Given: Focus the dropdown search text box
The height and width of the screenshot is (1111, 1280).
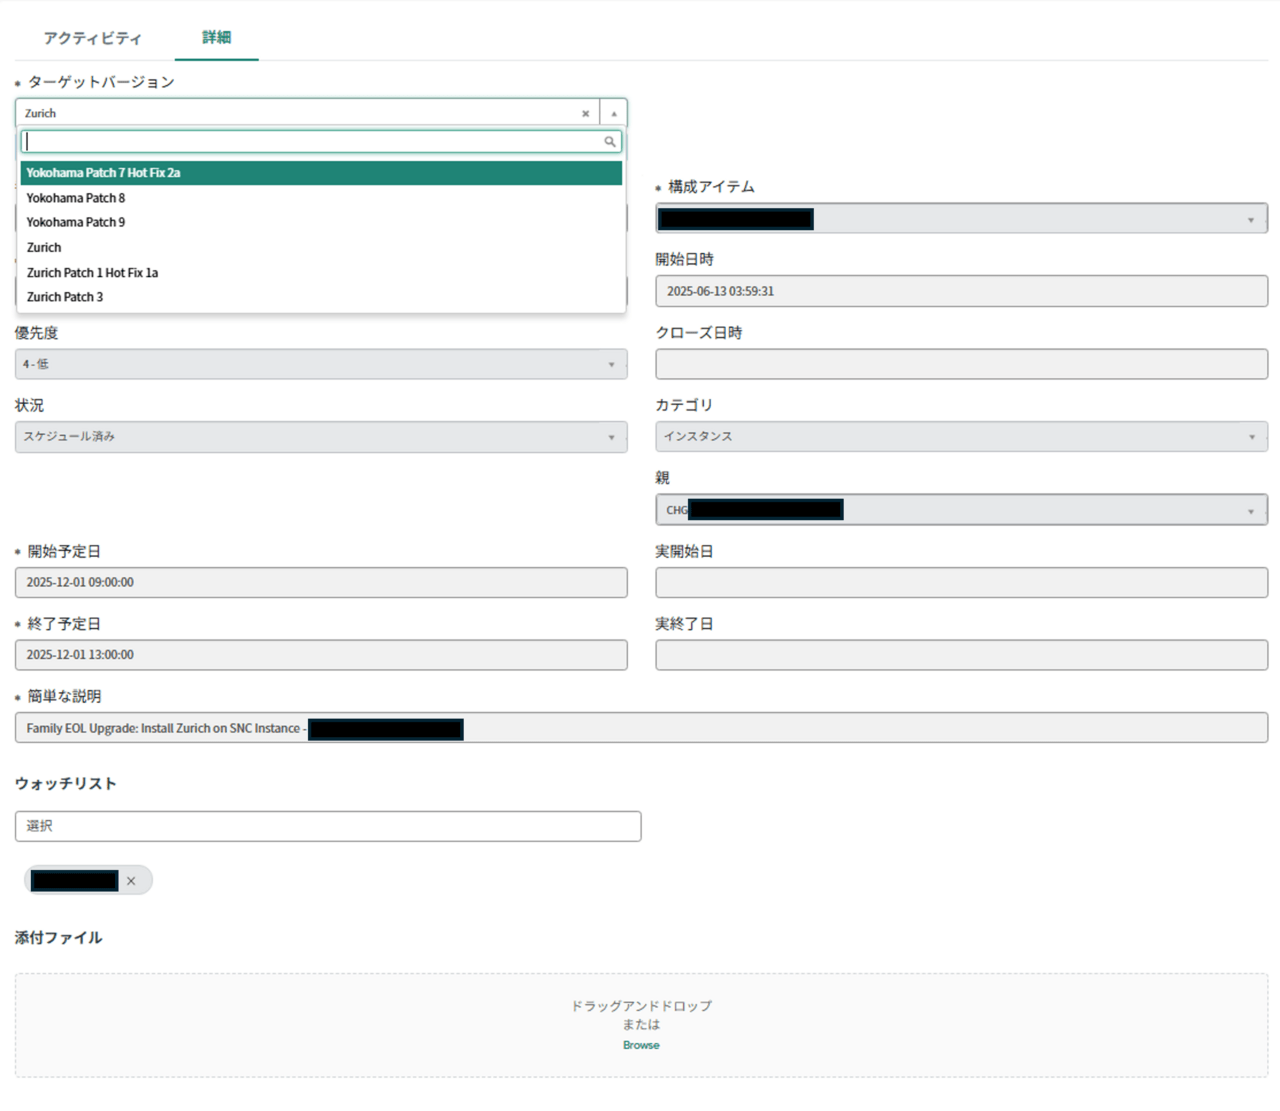Looking at the screenshot, I should (x=310, y=142).
